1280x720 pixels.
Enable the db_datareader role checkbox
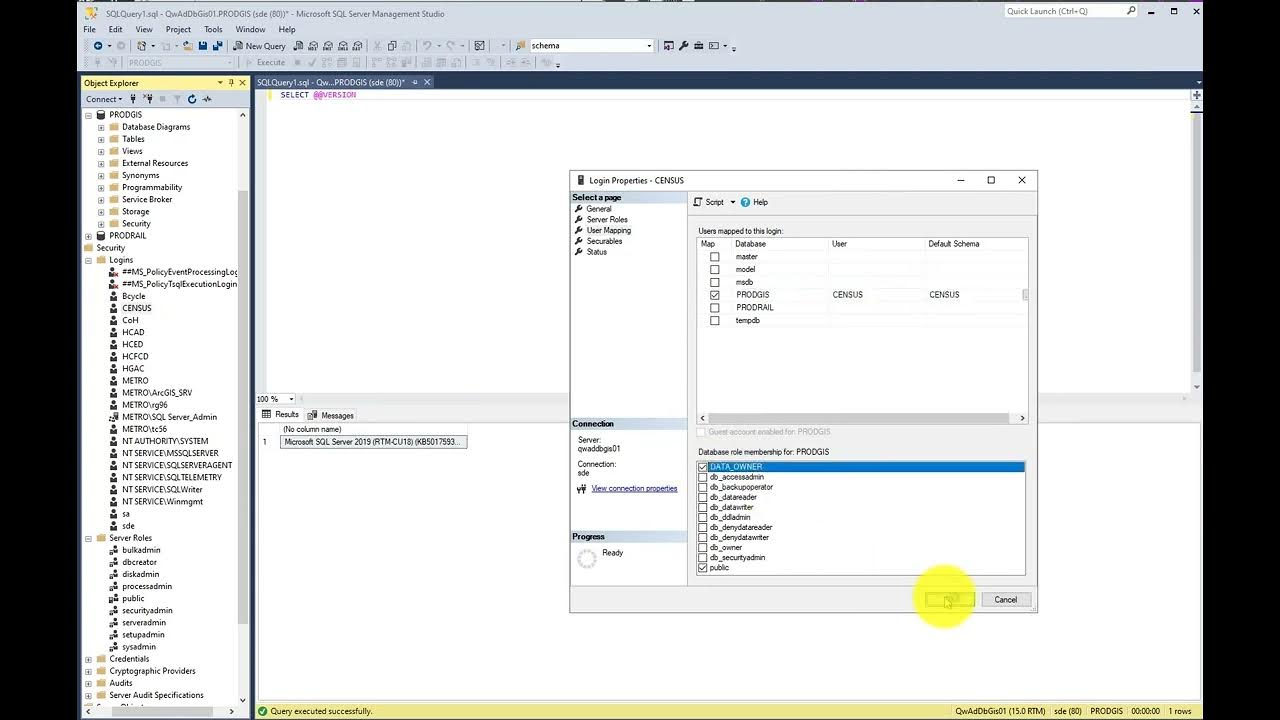tap(703, 497)
